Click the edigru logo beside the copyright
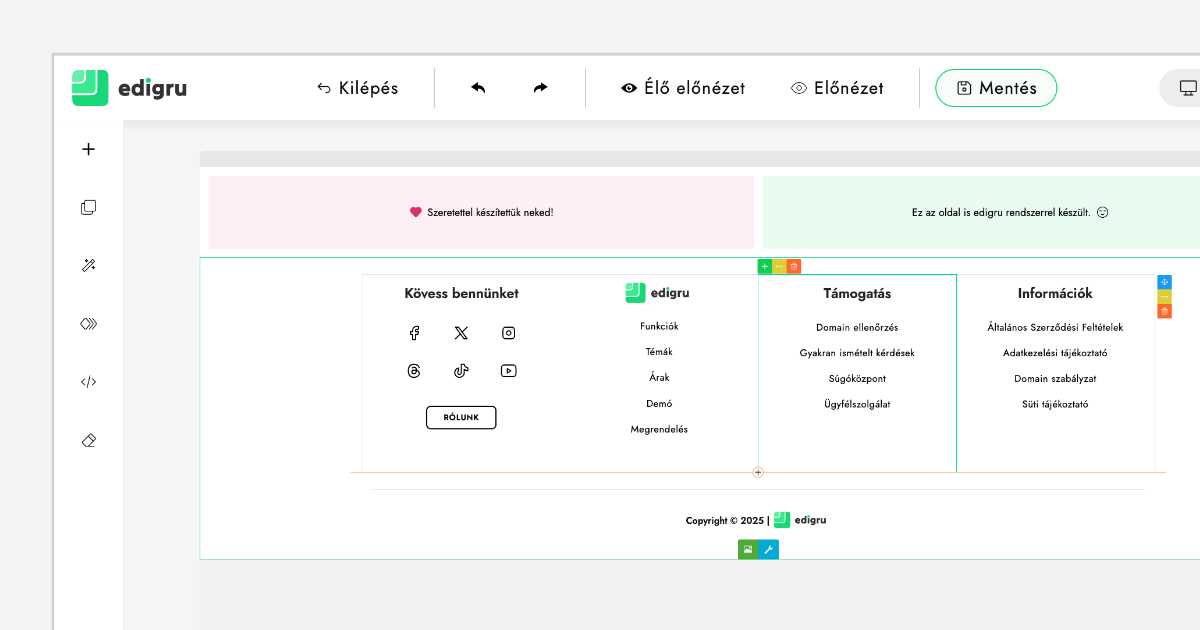 pyautogui.click(x=800, y=520)
